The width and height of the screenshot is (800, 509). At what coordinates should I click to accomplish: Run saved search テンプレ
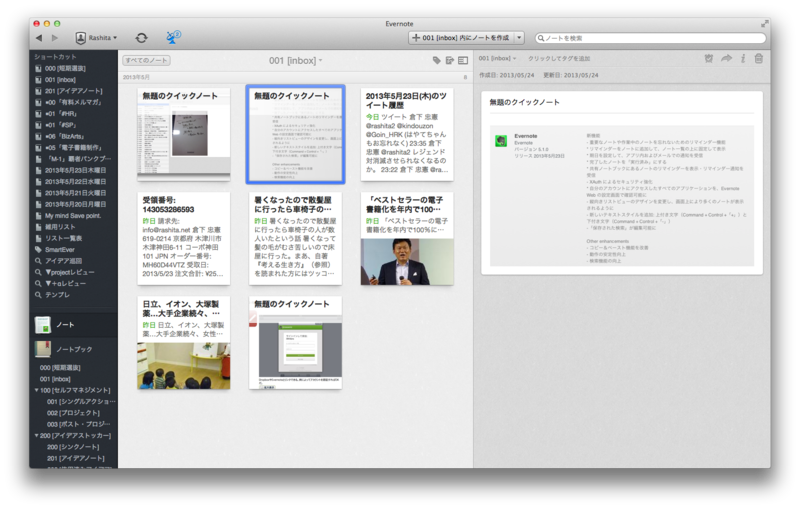(x=57, y=295)
